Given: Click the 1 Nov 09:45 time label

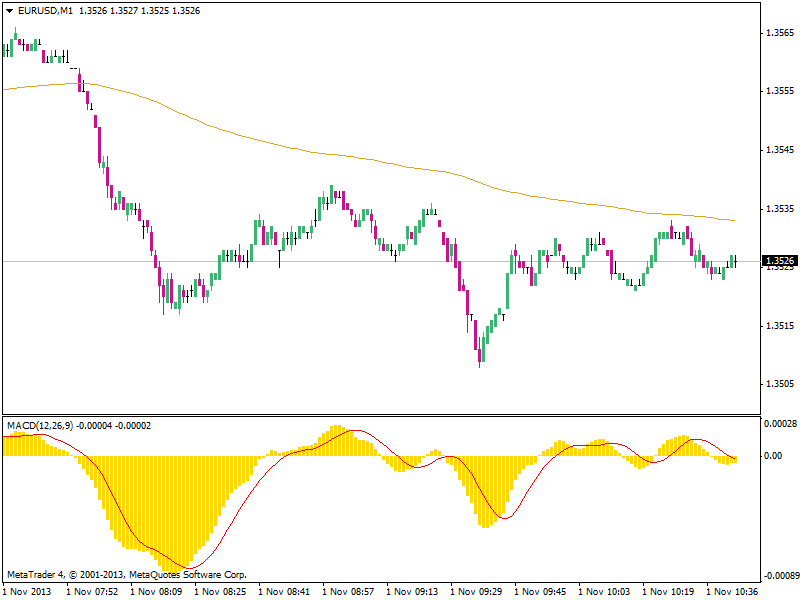Looking at the screenshot, I should click(x=540, y=591).
